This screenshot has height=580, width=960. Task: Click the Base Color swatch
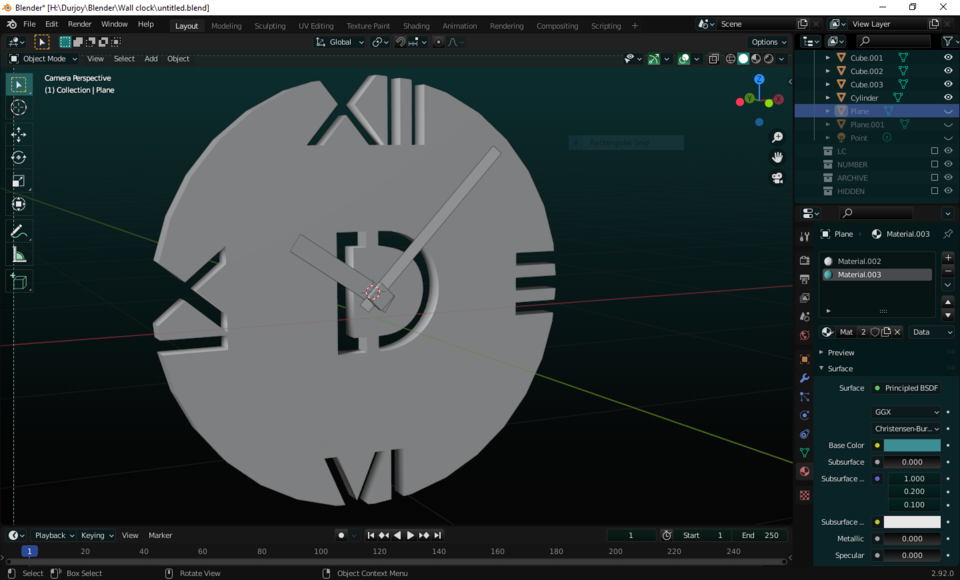(911, 445)
